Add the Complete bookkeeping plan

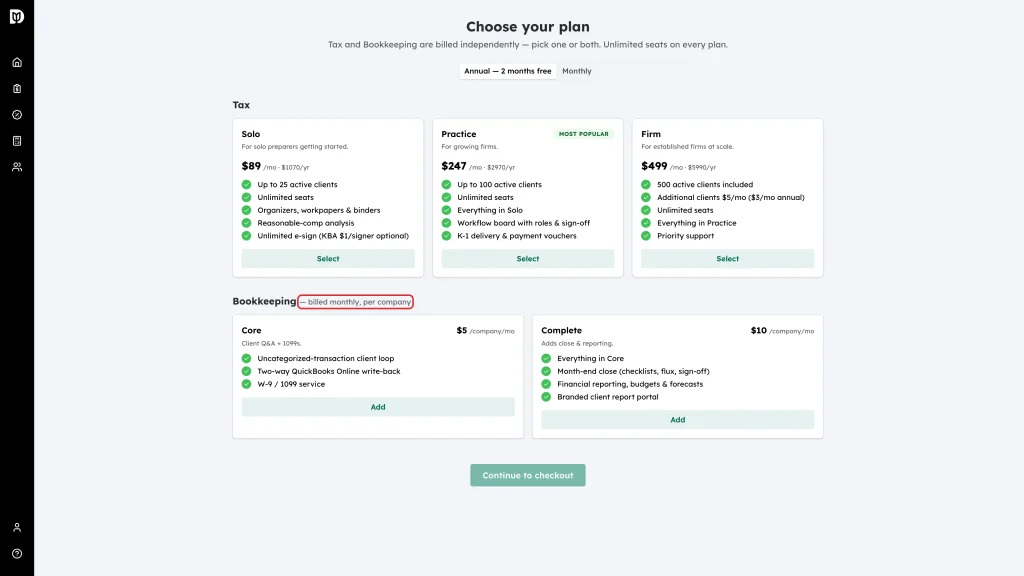click(x=678, y=420)
